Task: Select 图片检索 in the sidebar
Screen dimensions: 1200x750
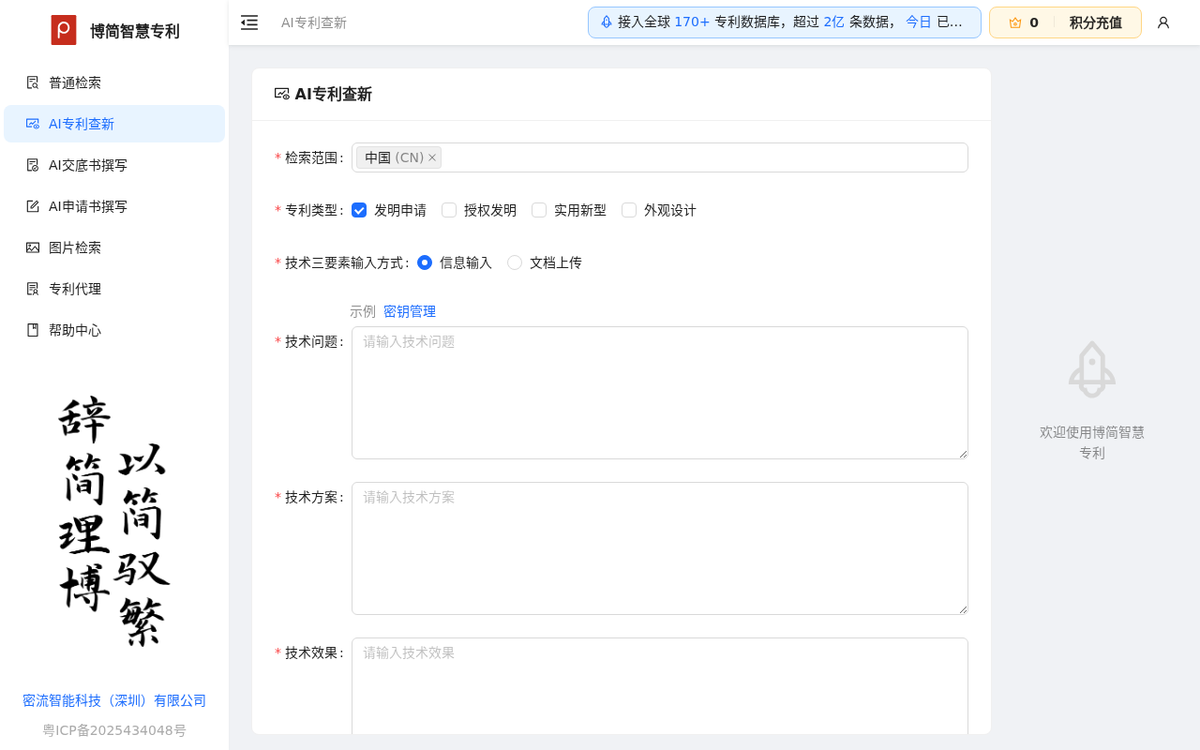Action: tap(74, 247)
